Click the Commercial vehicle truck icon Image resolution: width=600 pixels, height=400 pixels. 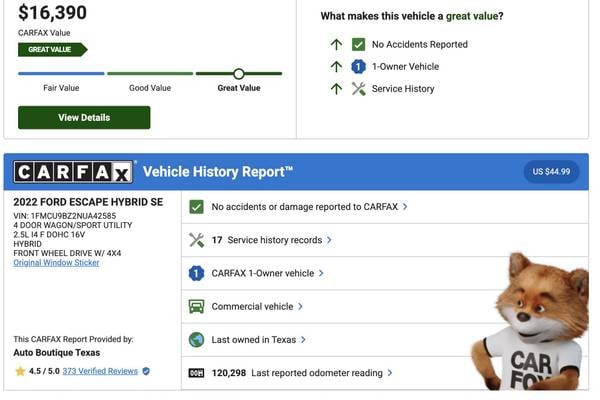pos(196,307)
